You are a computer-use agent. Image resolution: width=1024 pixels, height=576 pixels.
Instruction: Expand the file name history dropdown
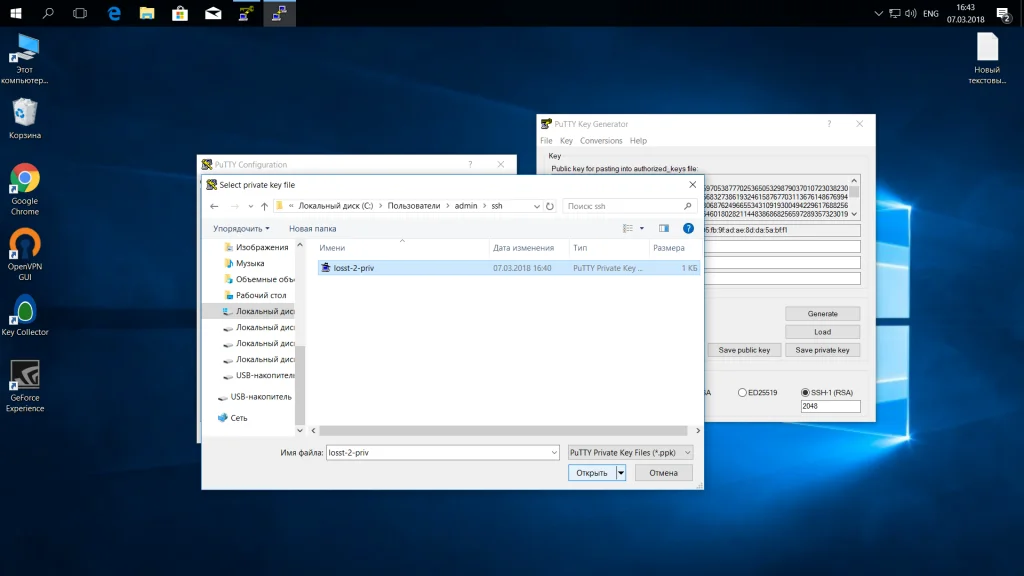click(x=554, y=452)
